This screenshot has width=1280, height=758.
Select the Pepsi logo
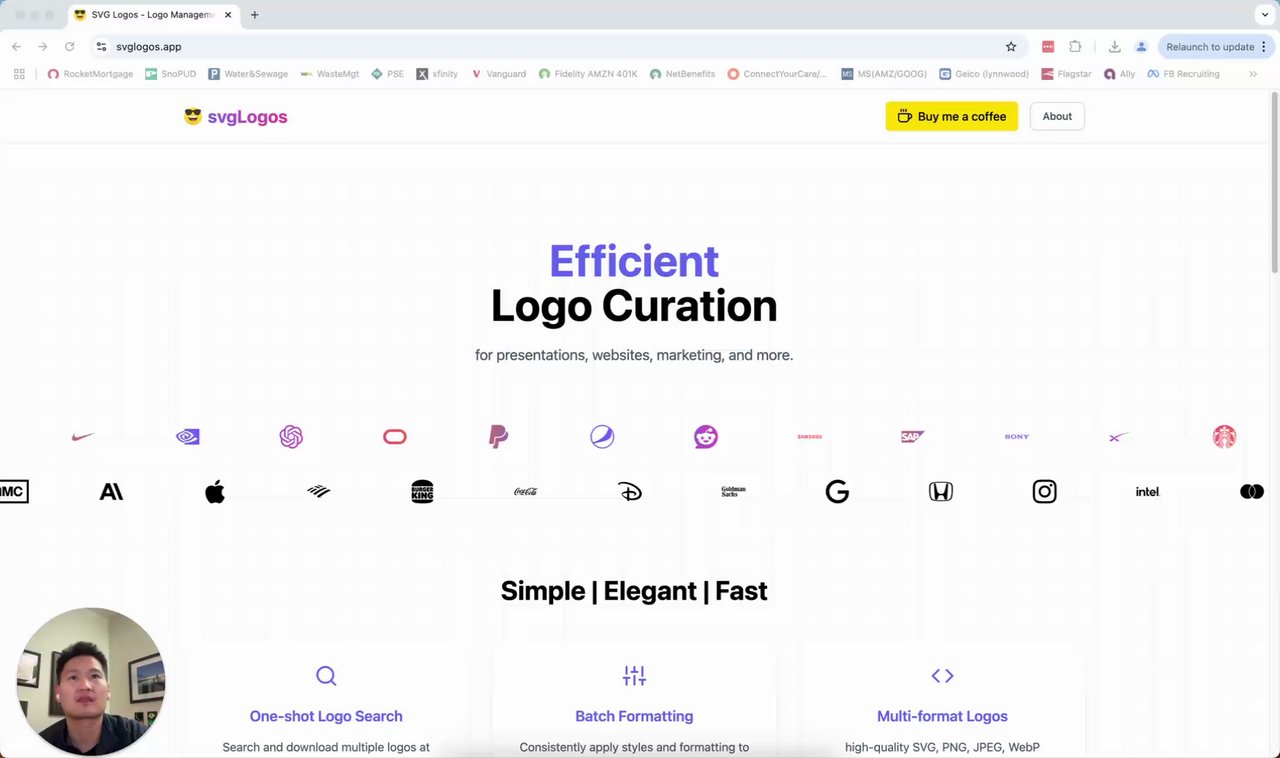(x=602, y=437)
